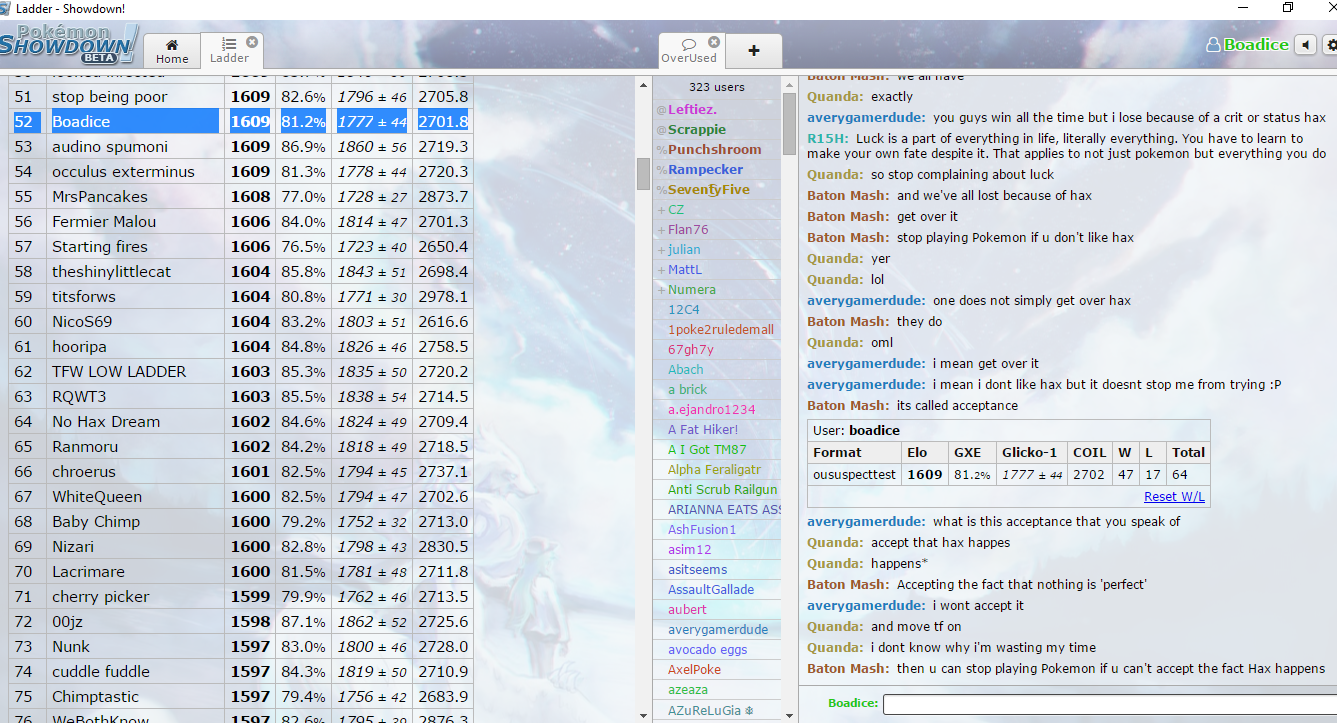Click MrsPancakes in the ladder list
Screen dimensions: 1337x723
(100, 196)
